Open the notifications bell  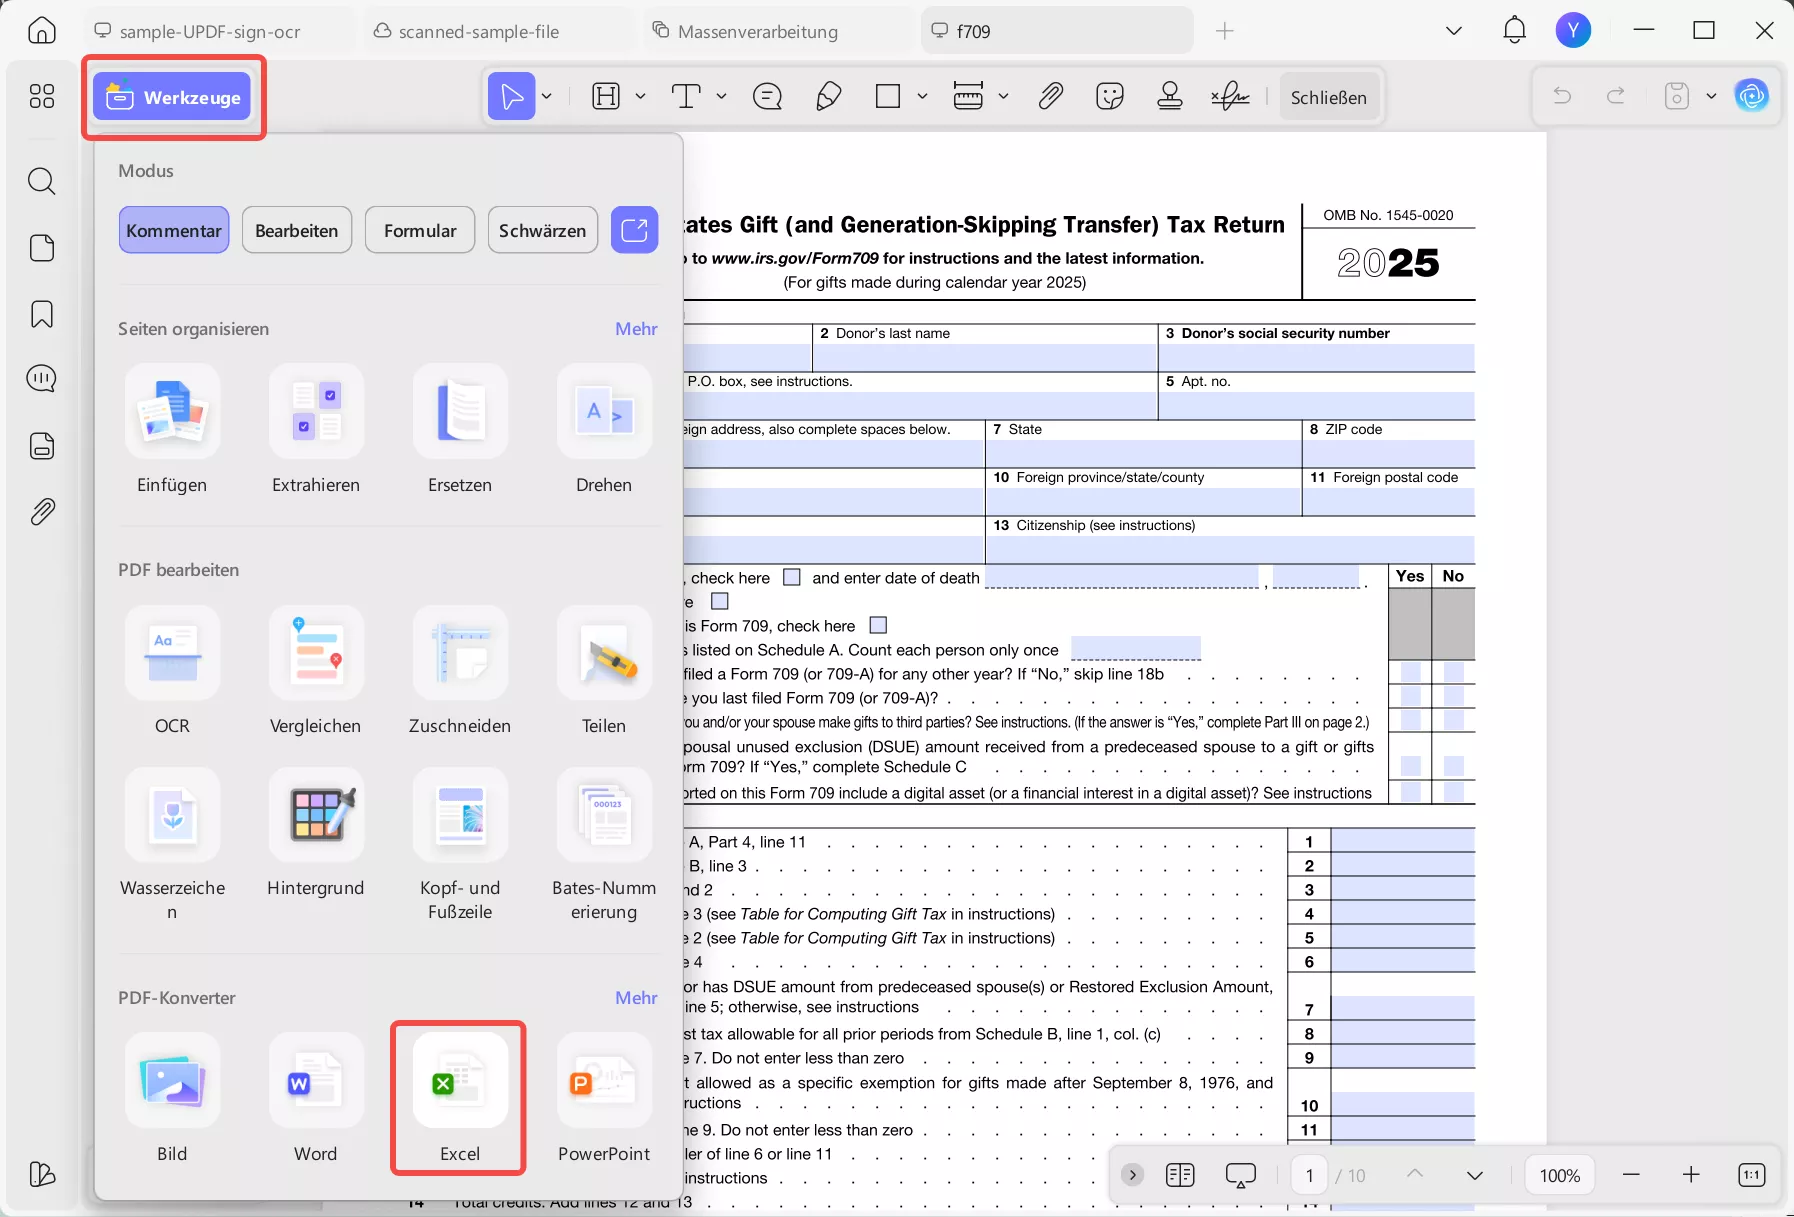point(1515,30)
